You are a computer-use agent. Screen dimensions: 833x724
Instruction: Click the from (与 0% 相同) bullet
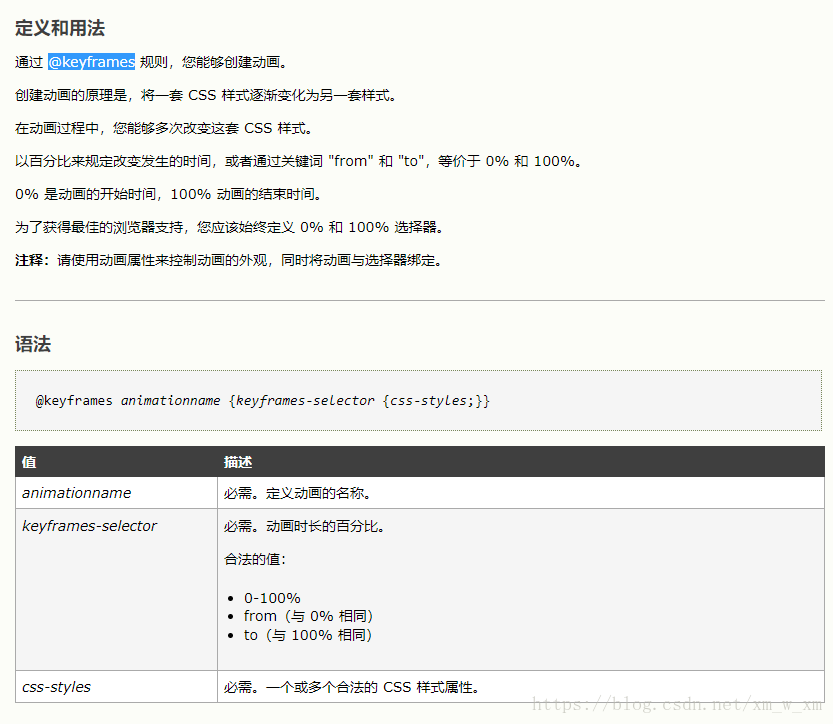coord(308,616)
